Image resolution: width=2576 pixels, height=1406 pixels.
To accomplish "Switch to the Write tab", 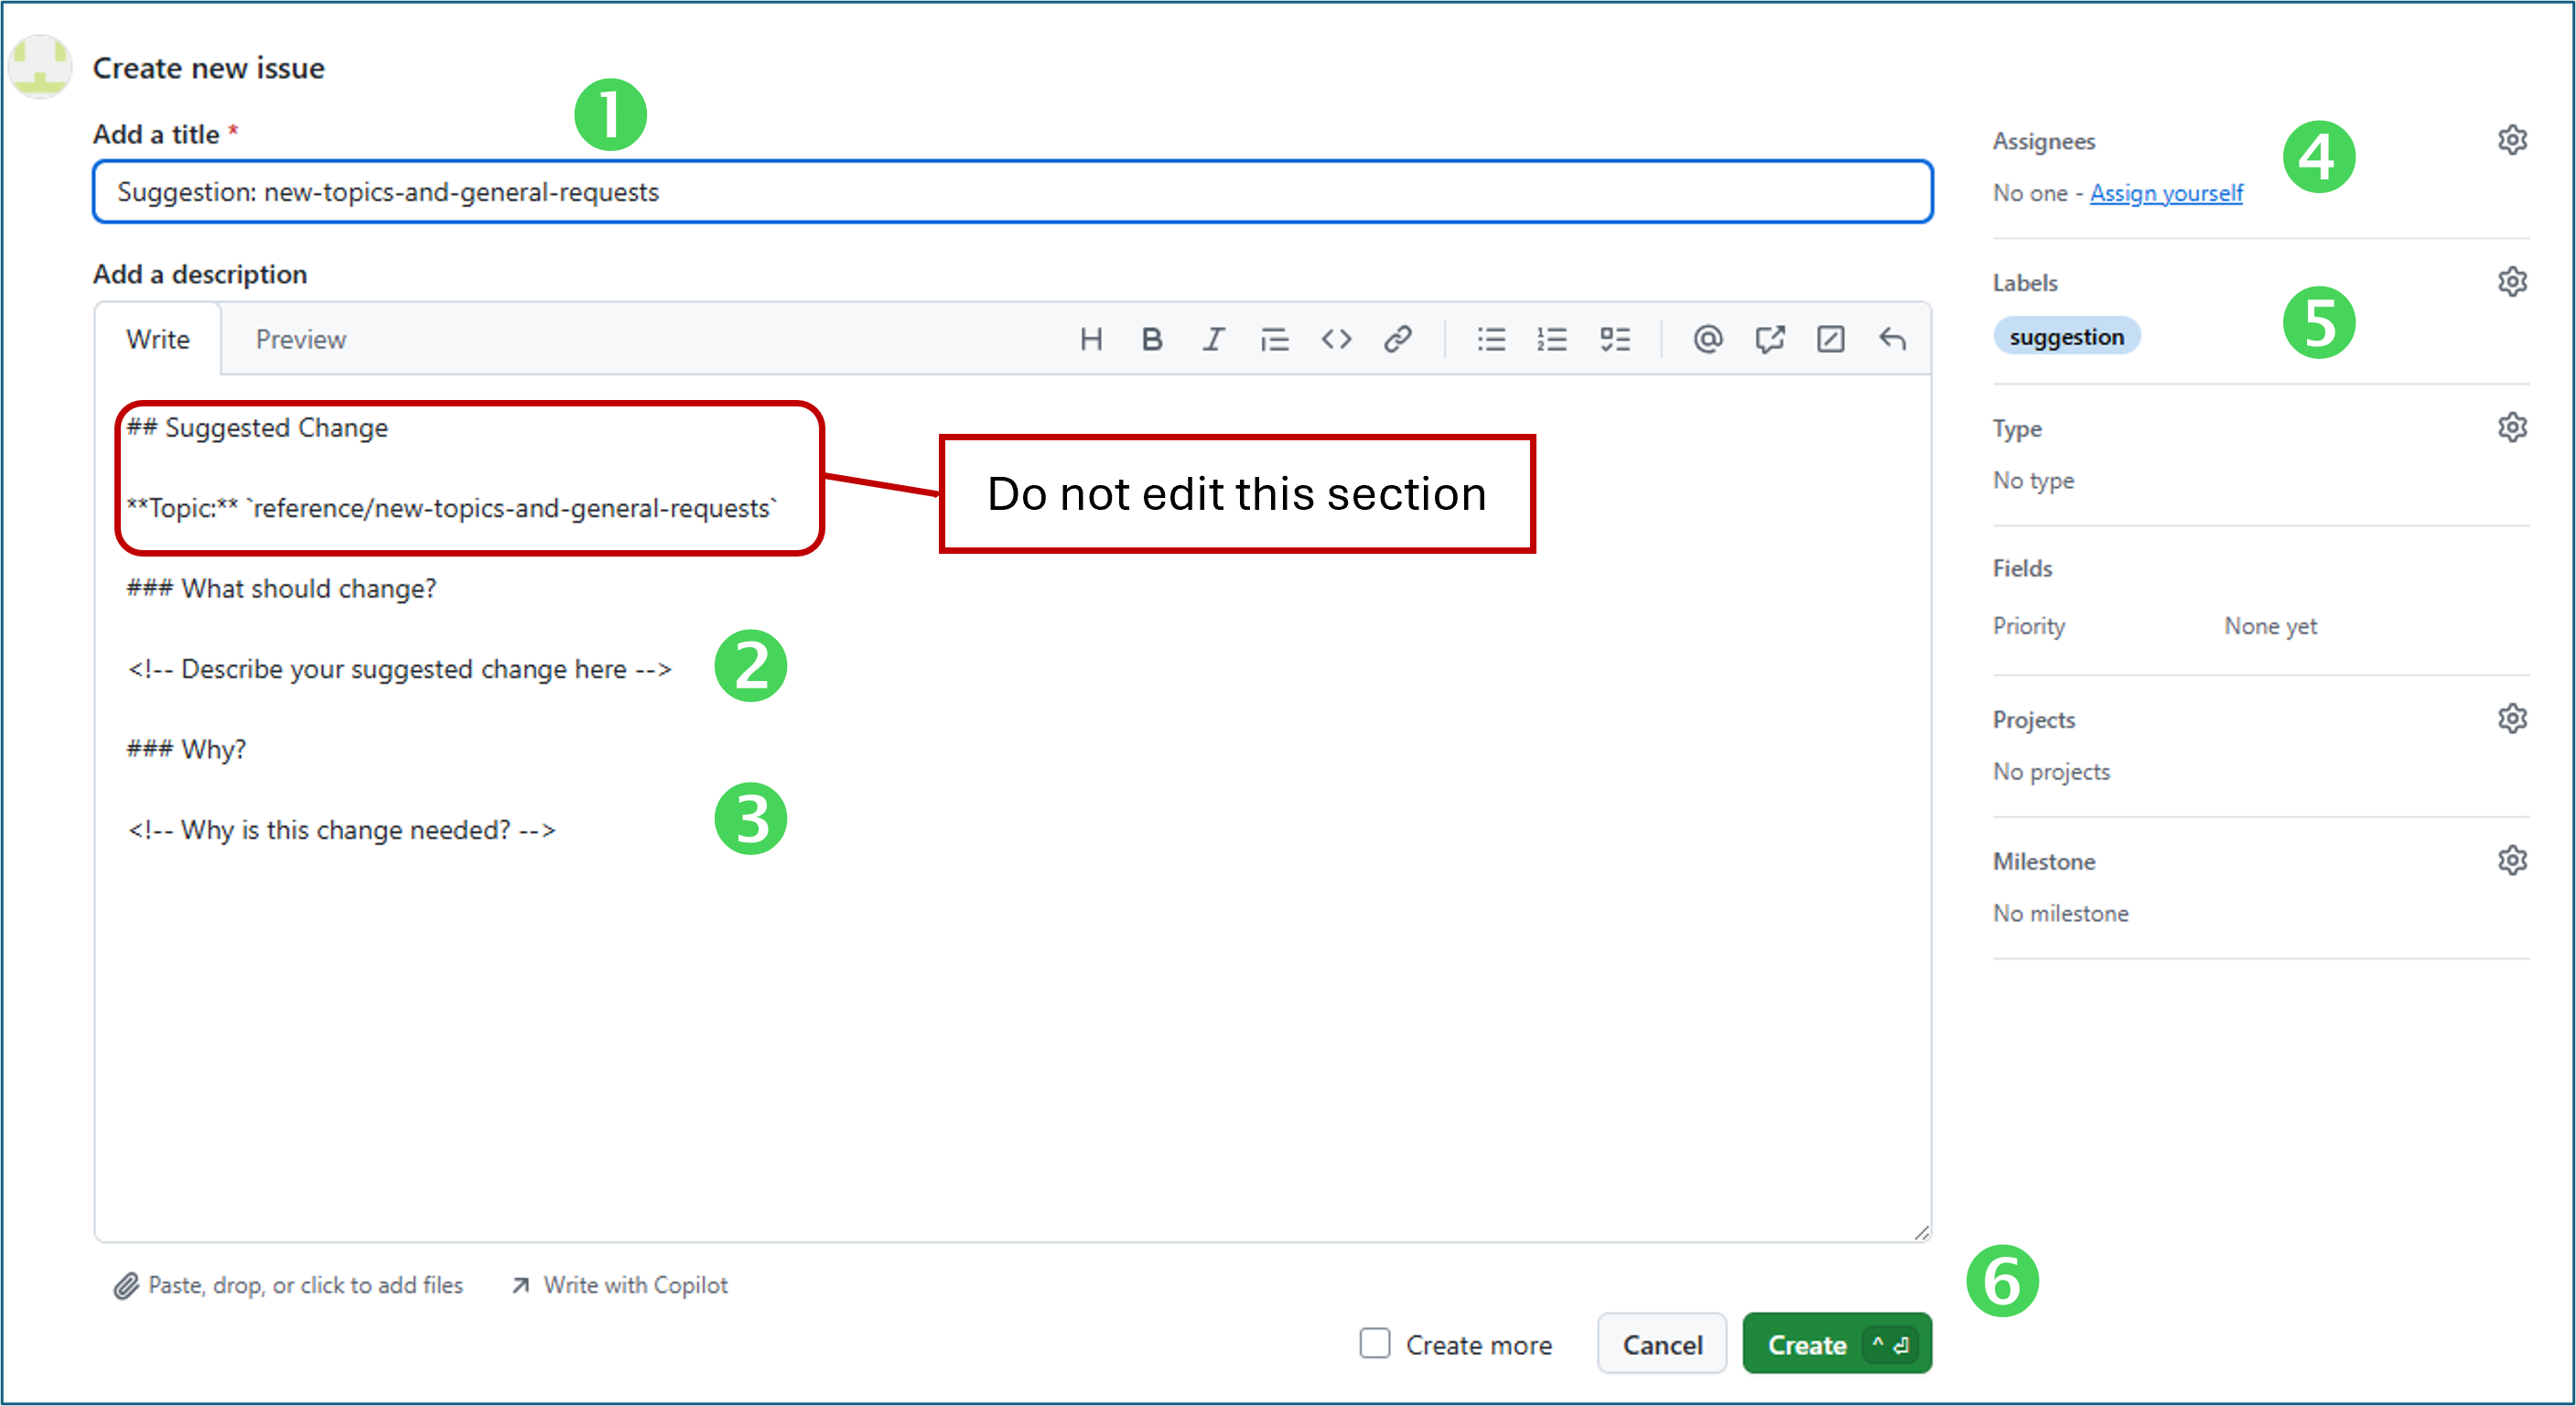I will coord(158,340).
